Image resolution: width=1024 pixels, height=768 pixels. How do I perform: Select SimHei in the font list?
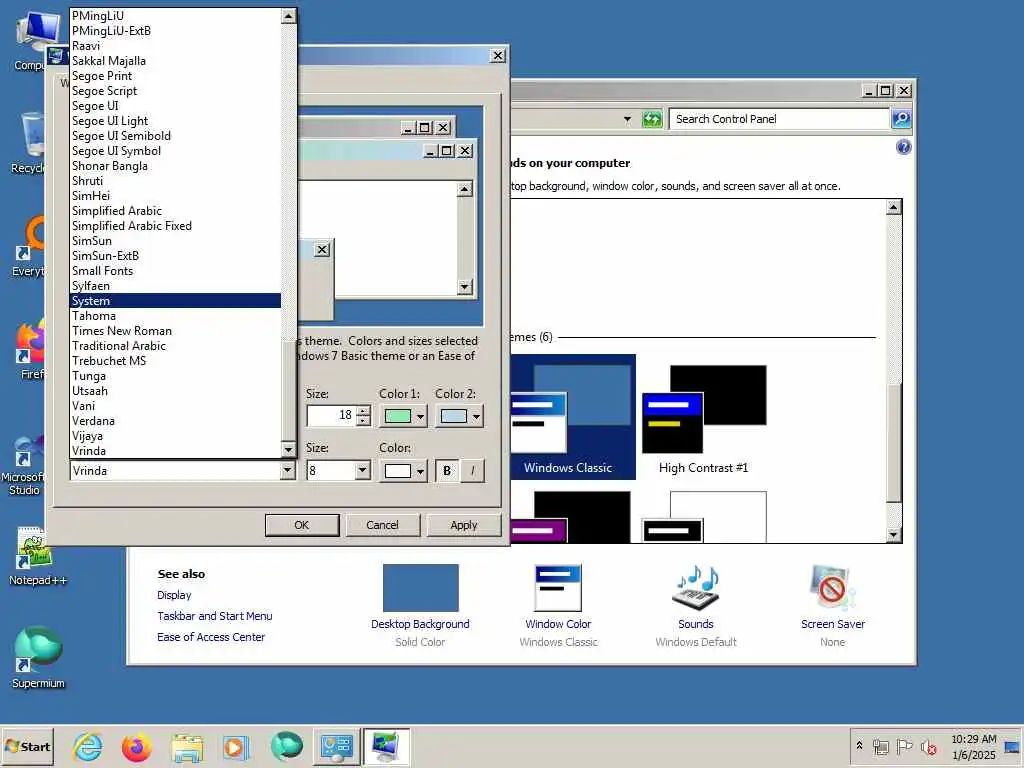[175, 196]
